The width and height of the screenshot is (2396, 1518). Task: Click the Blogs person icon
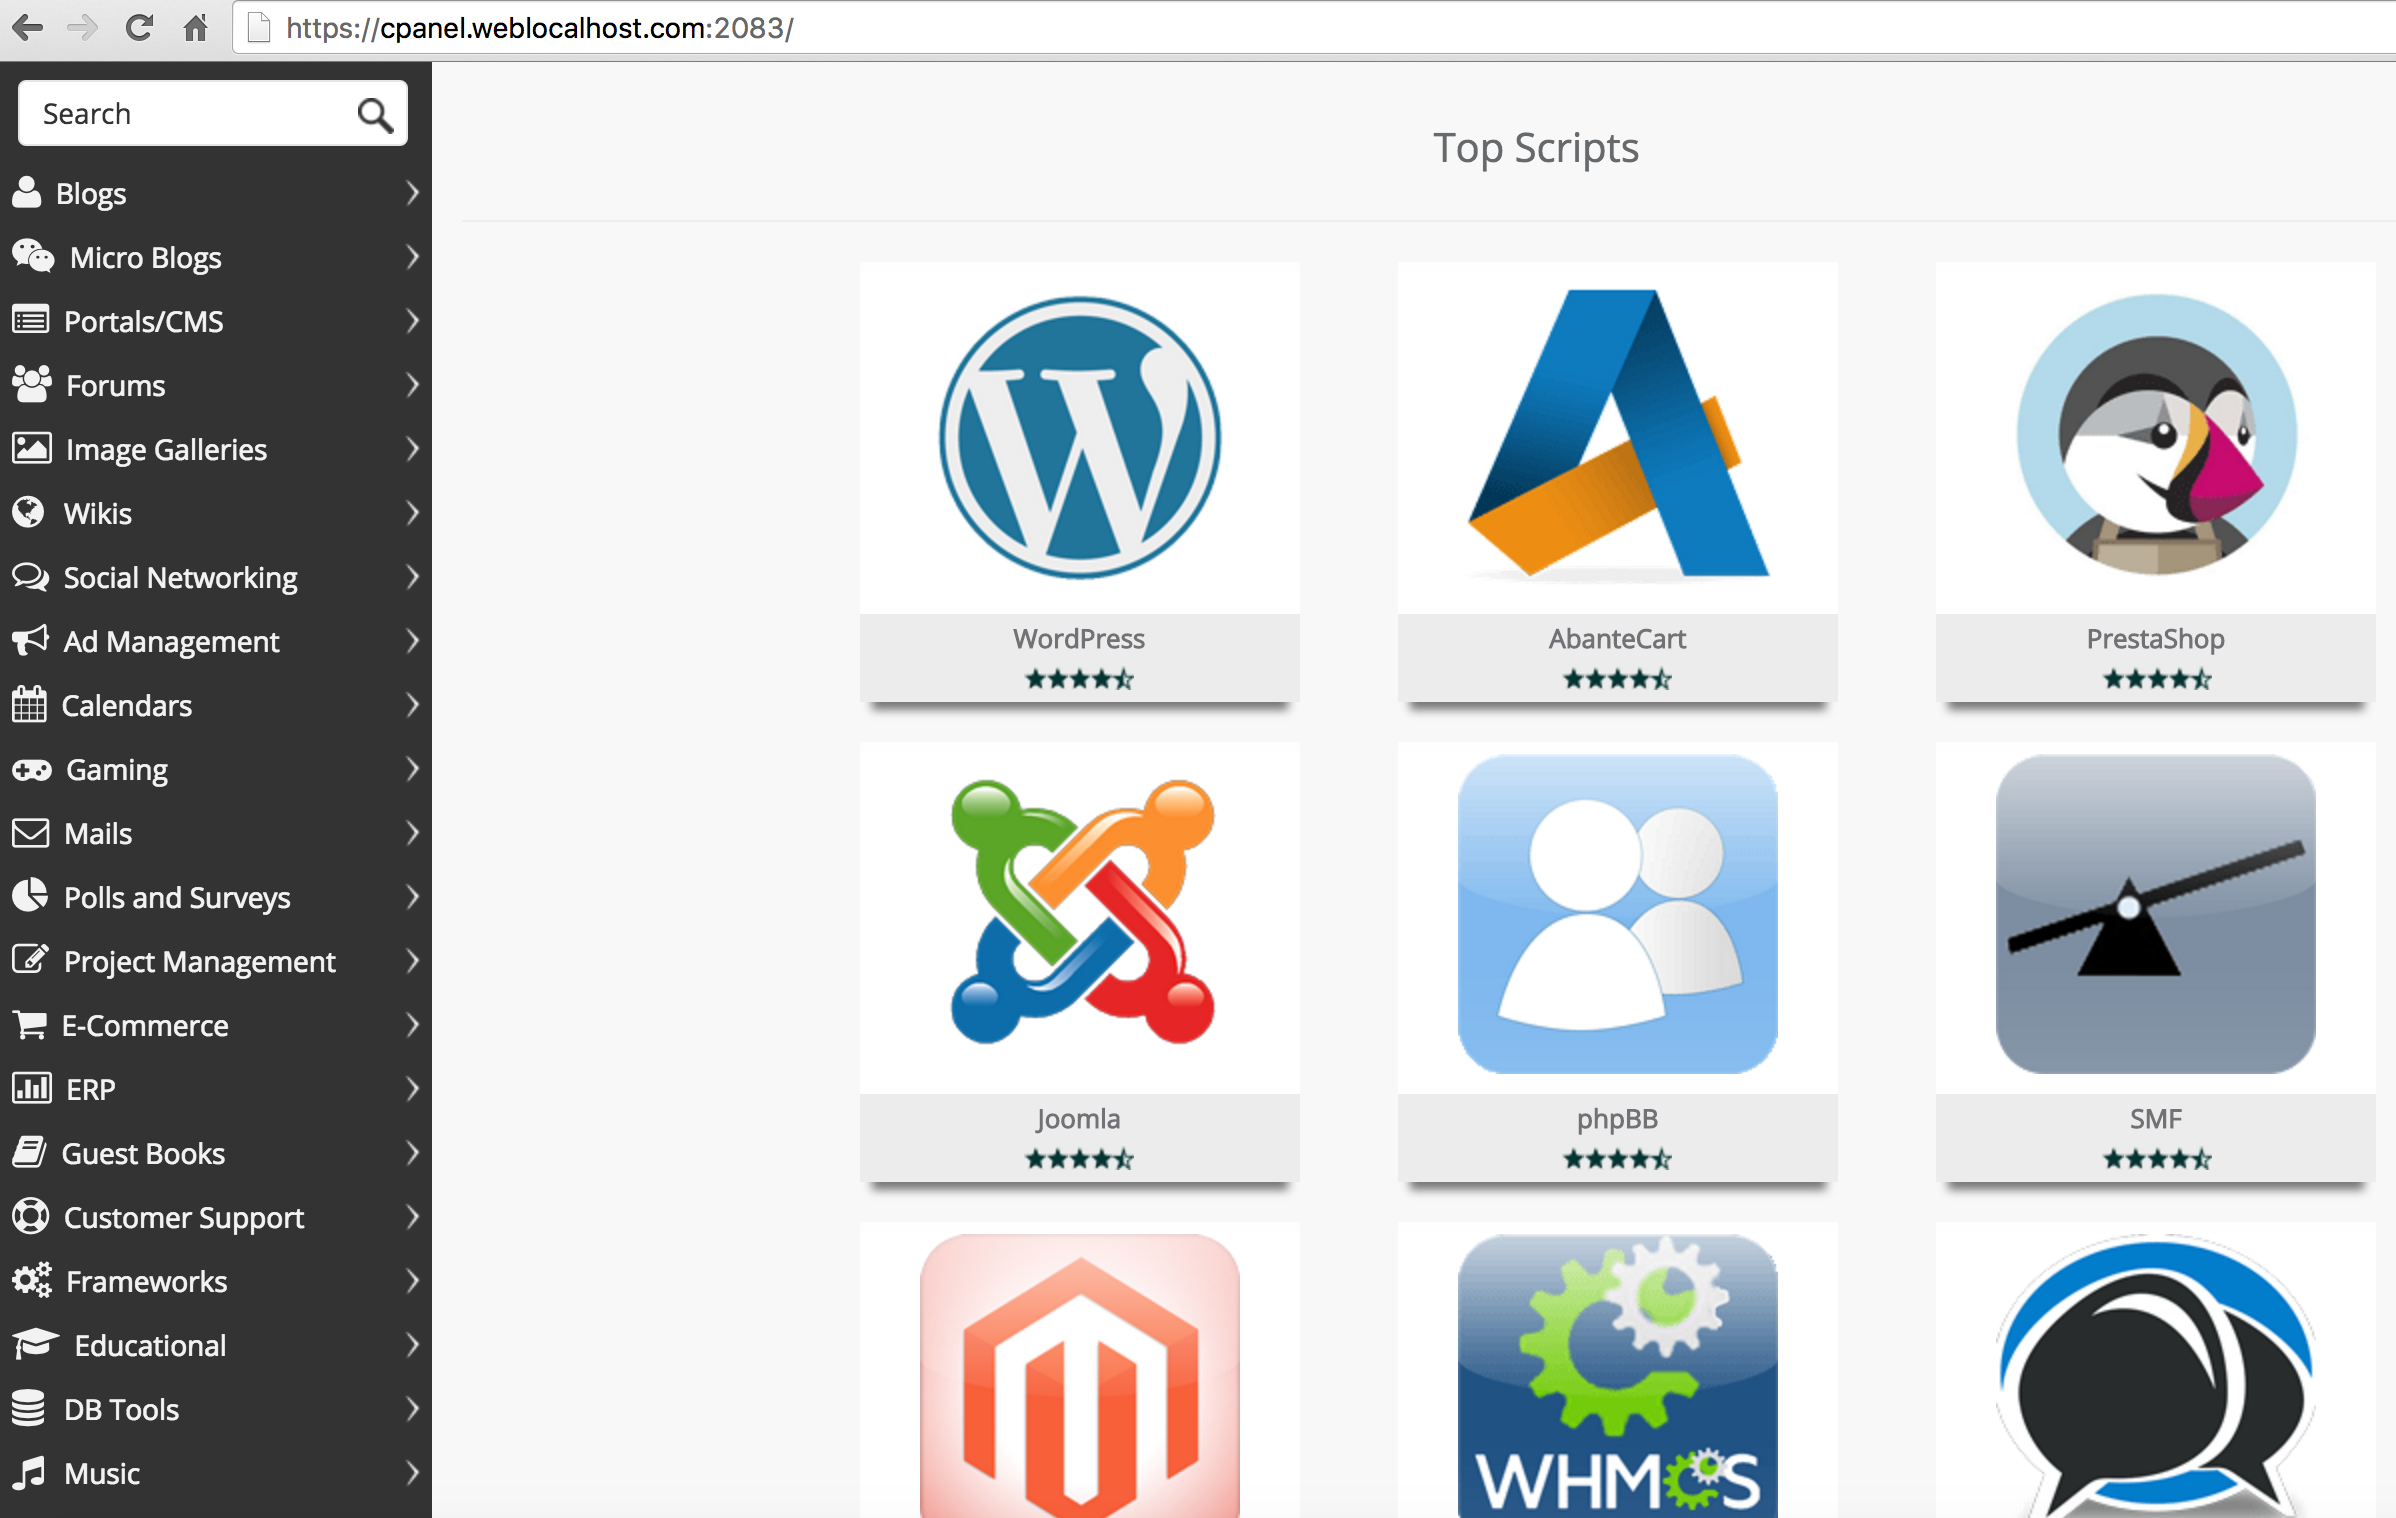coord(27,192)
